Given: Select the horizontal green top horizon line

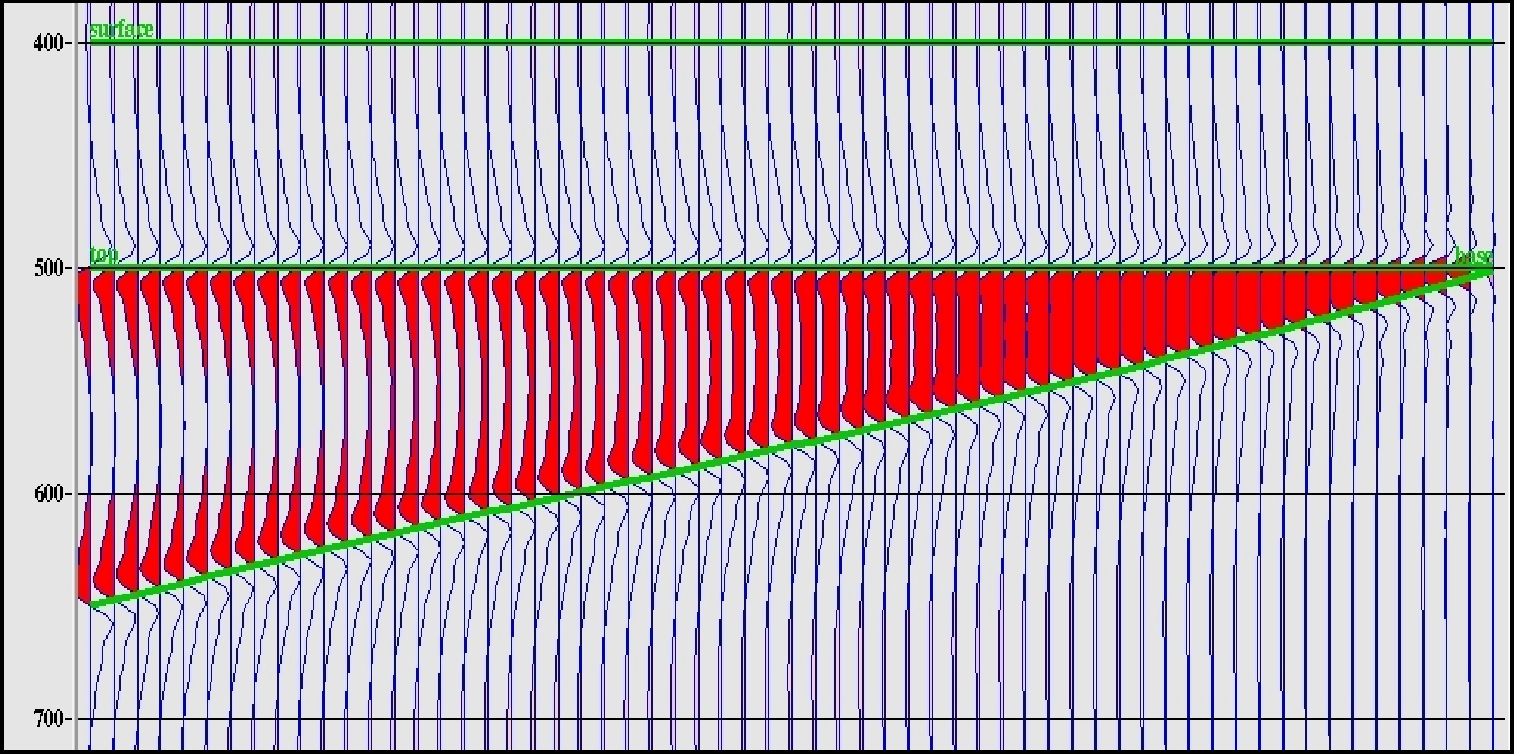Looking at the screenshot, I should (700, 267).
